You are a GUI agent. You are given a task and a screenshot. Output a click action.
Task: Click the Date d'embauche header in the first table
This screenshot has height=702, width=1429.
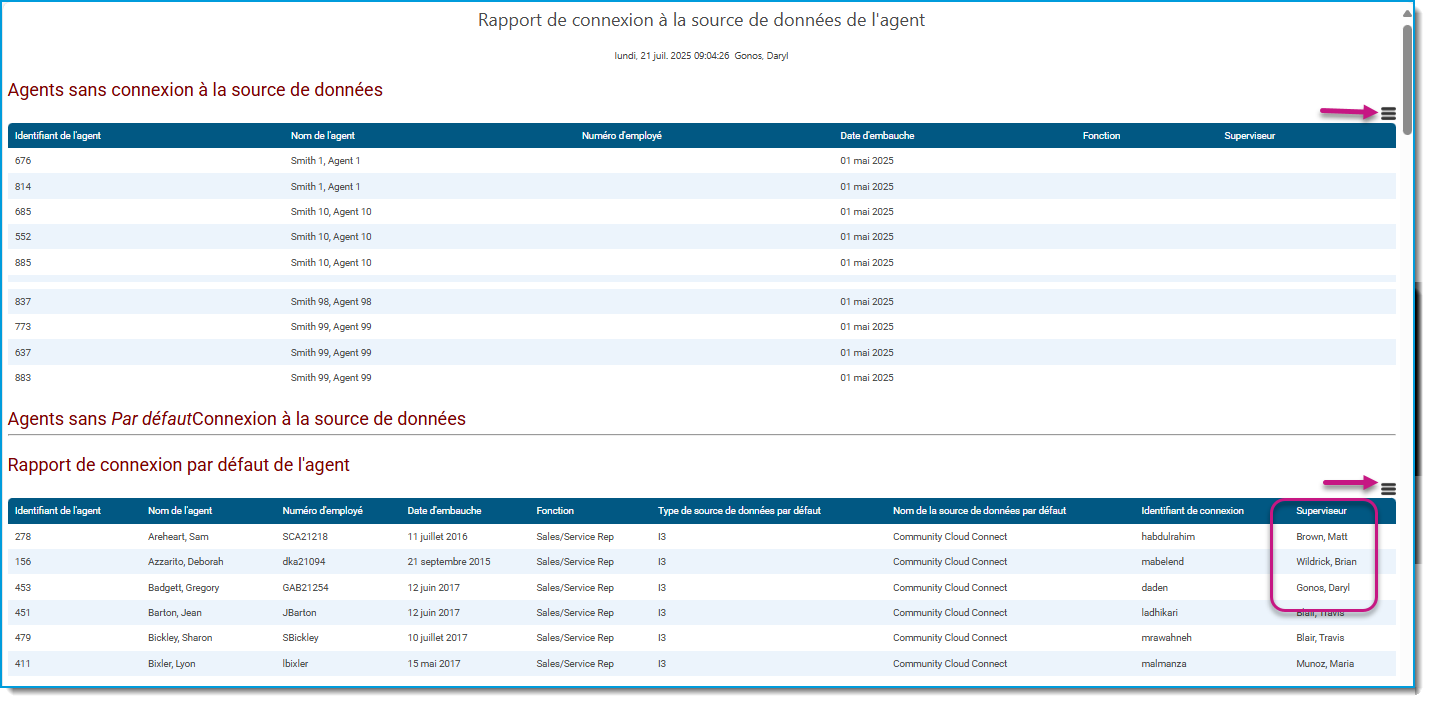(877, 136)
